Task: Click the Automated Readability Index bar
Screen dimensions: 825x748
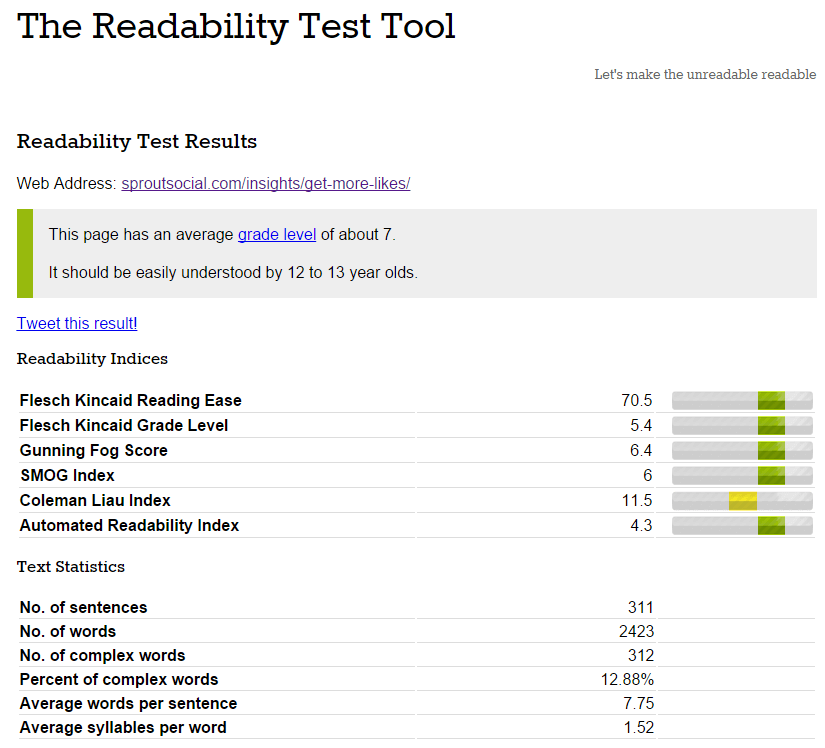Action: [x=742, y=525]
